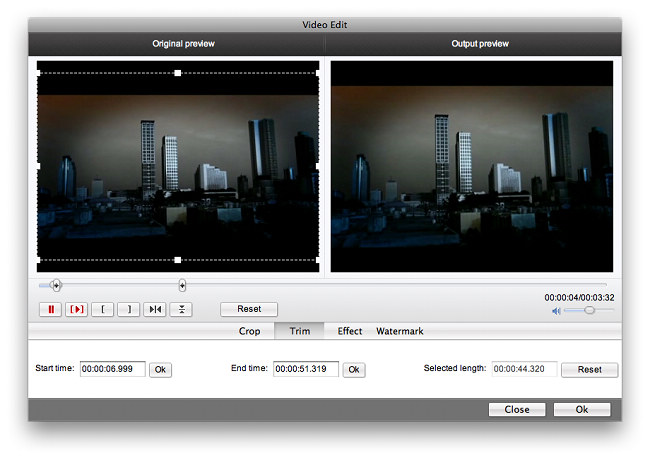Click the playback position handle on the timeline
This screenshot has height=460, width=650.
pos(56,285)
